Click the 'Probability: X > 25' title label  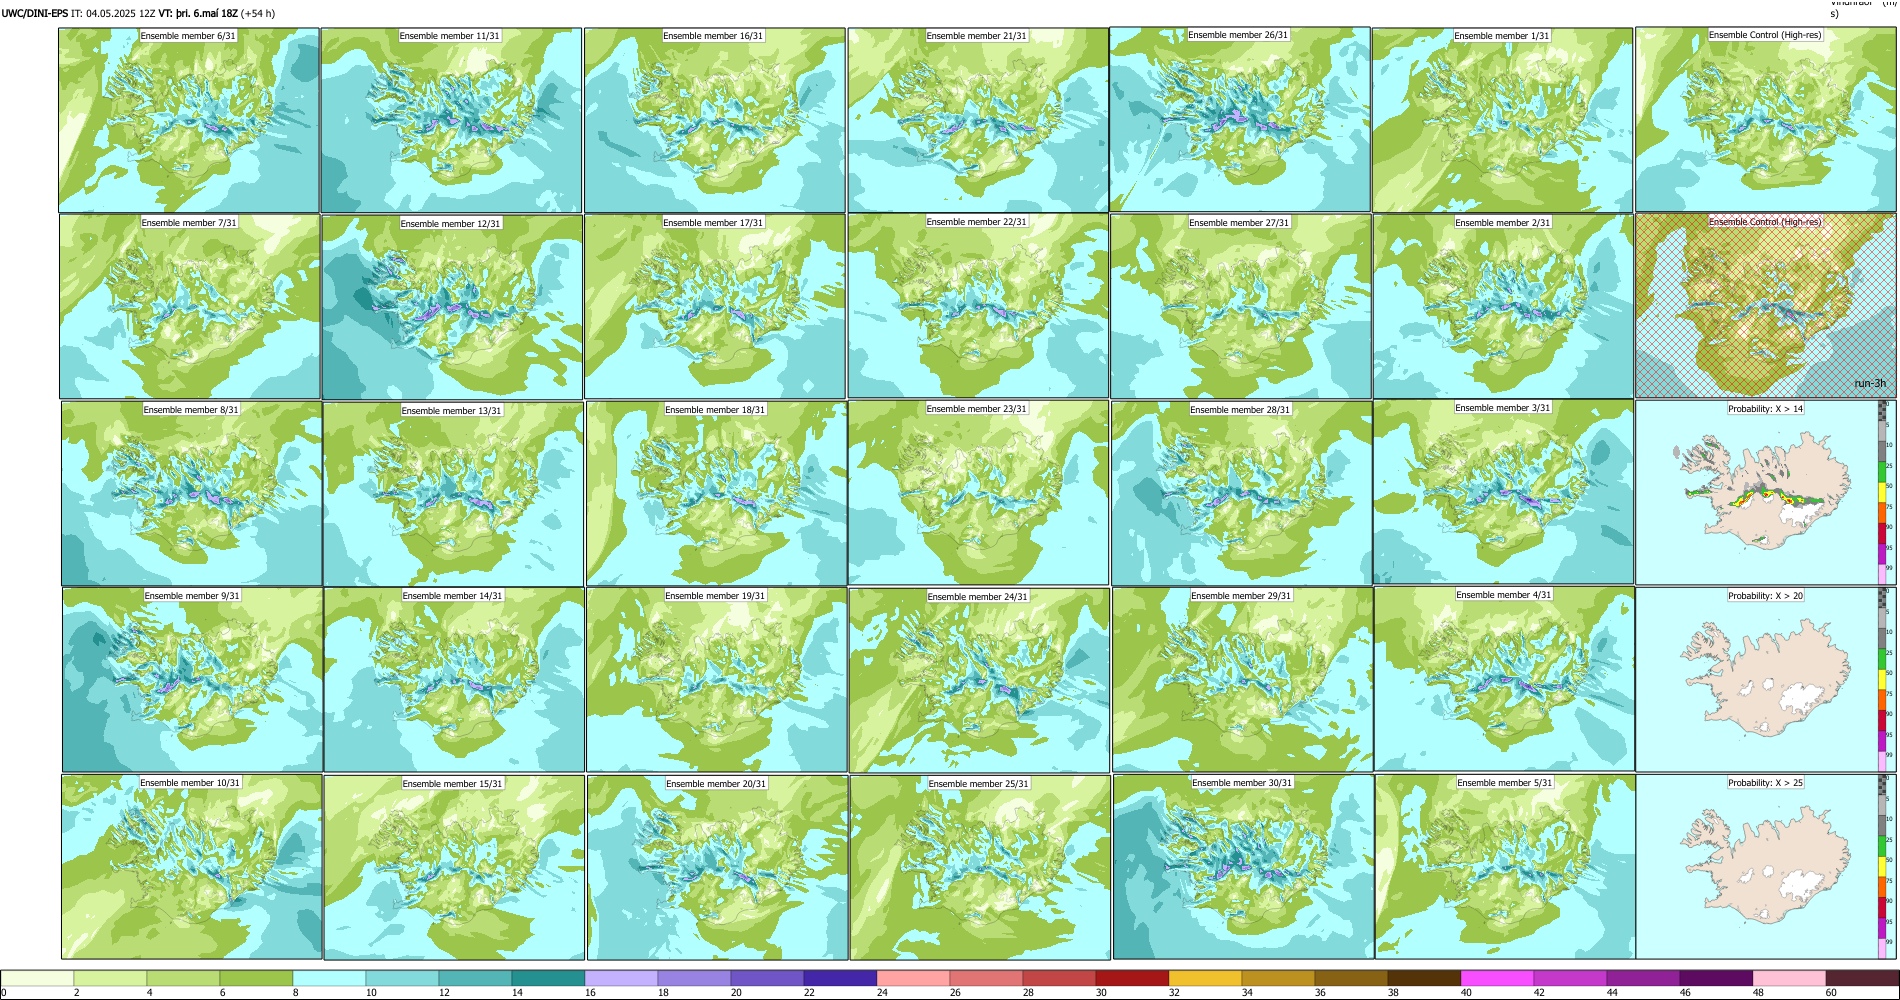coord(1765,782)
